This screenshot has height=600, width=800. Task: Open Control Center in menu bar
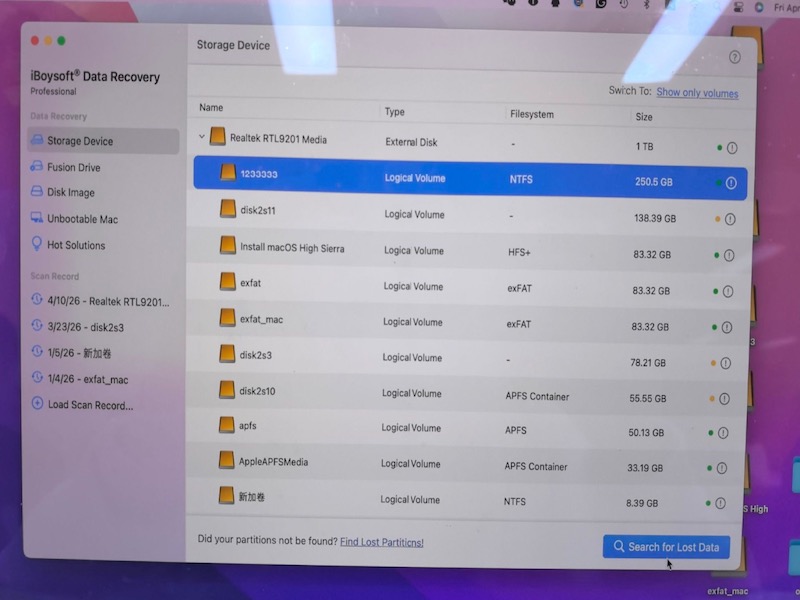tap(738, 7)
